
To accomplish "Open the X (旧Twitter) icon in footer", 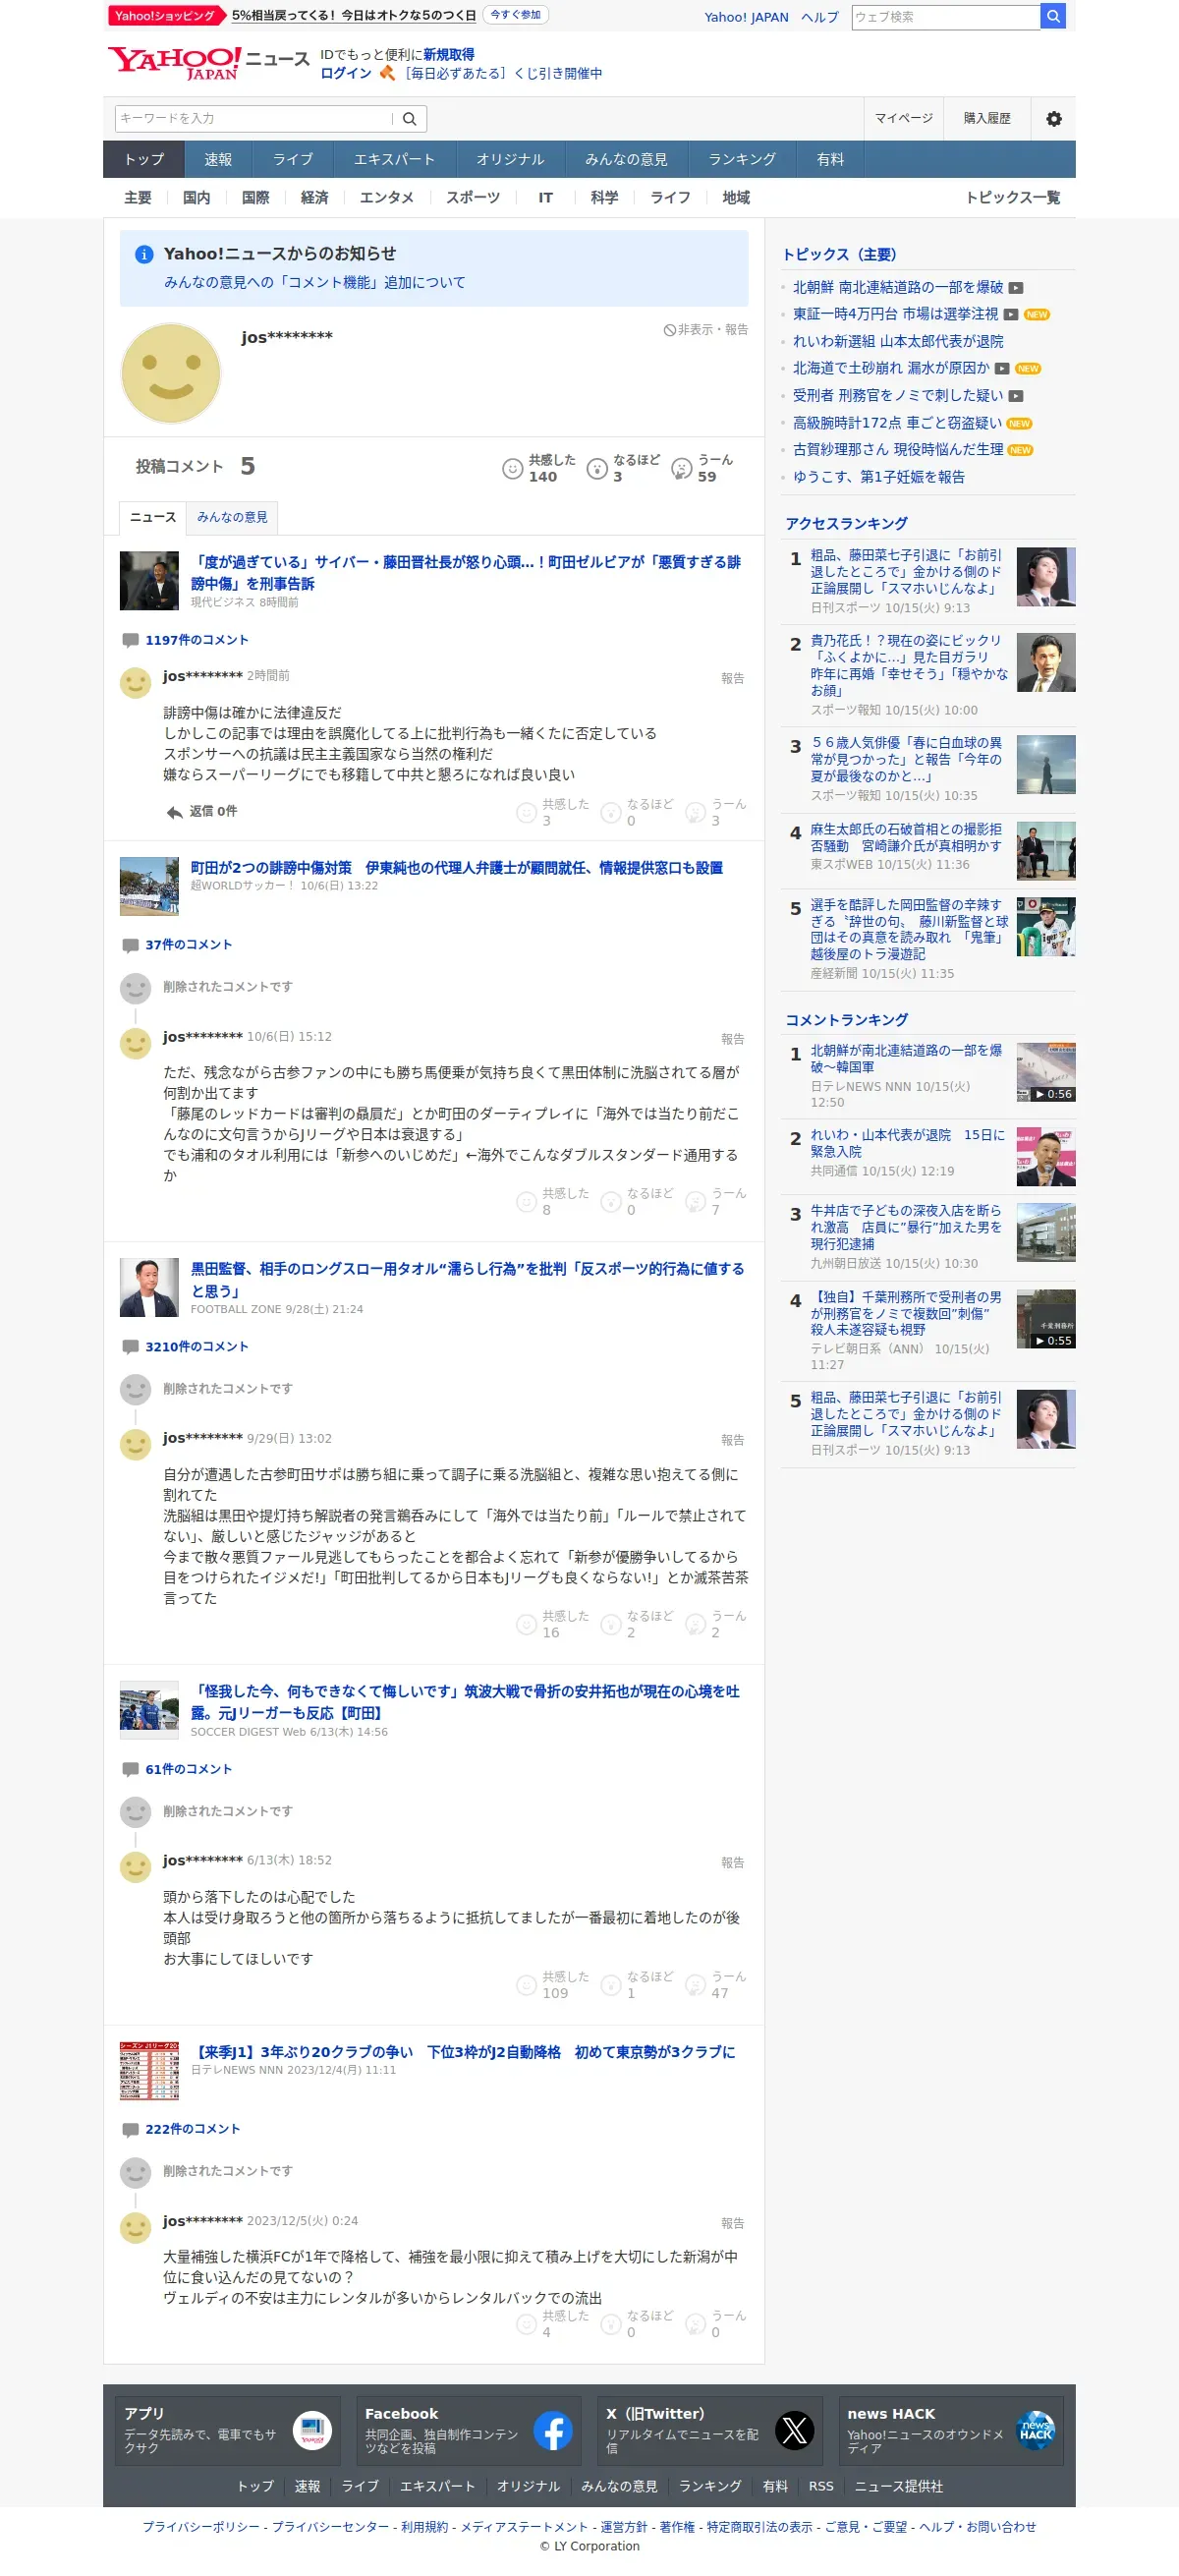I will pyautogui.click(x=794, y=2431).
